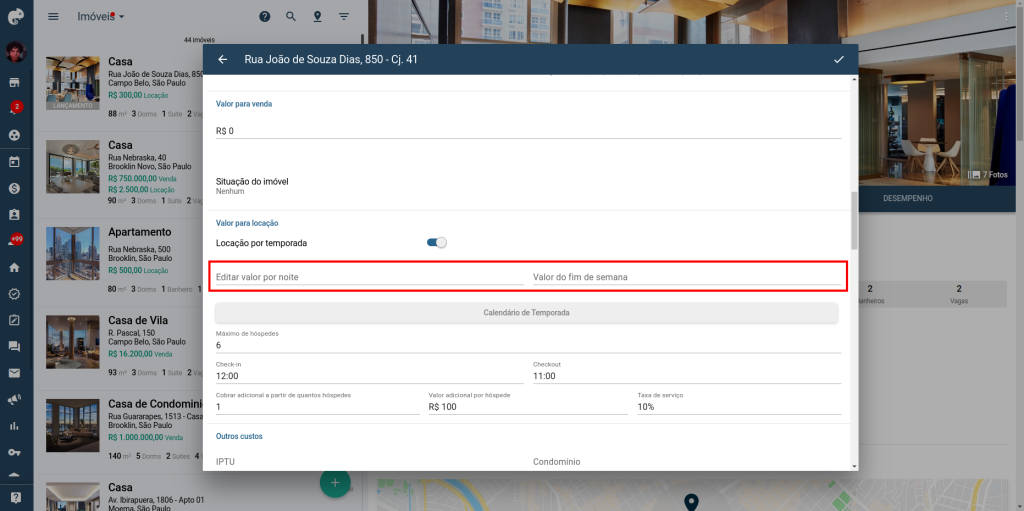This screenshot has height=511, width=1024.
Task: Click the map pin icon in the Imóveis toolbar
Action: point(317,16)
